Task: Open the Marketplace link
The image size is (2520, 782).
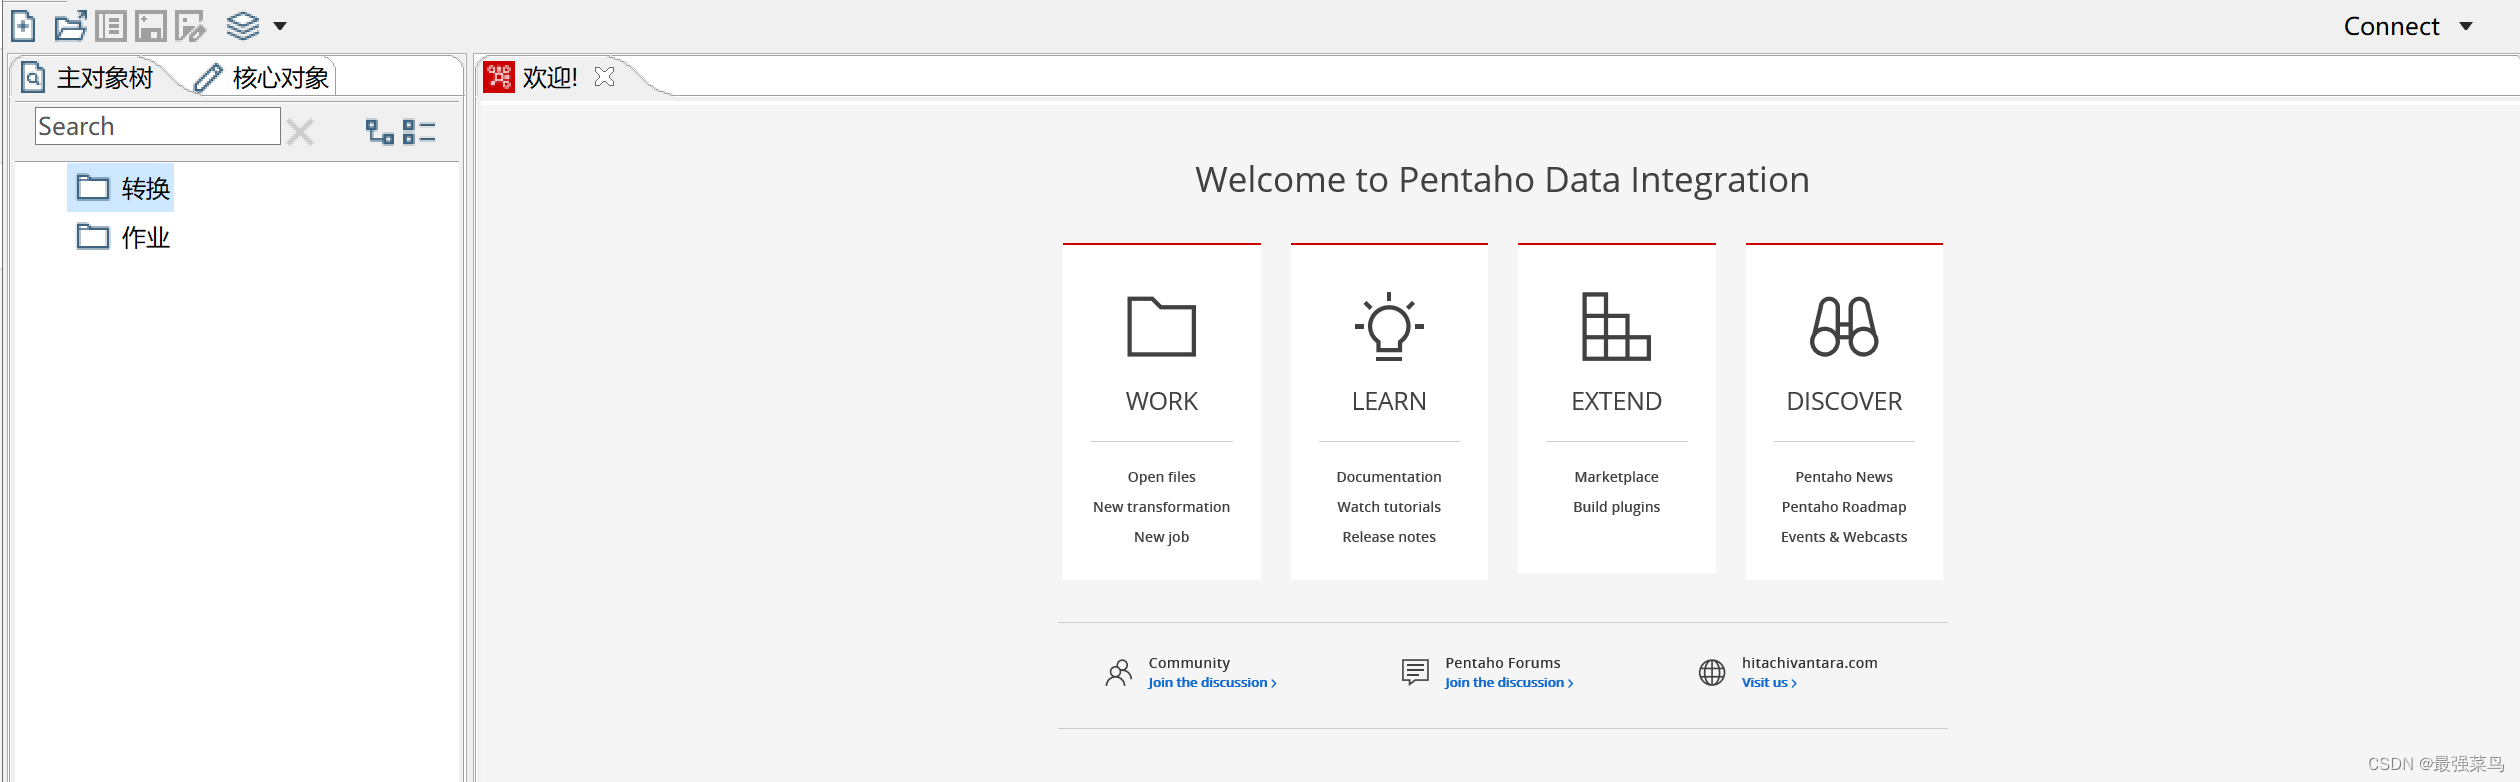Action: (1616, 477)
